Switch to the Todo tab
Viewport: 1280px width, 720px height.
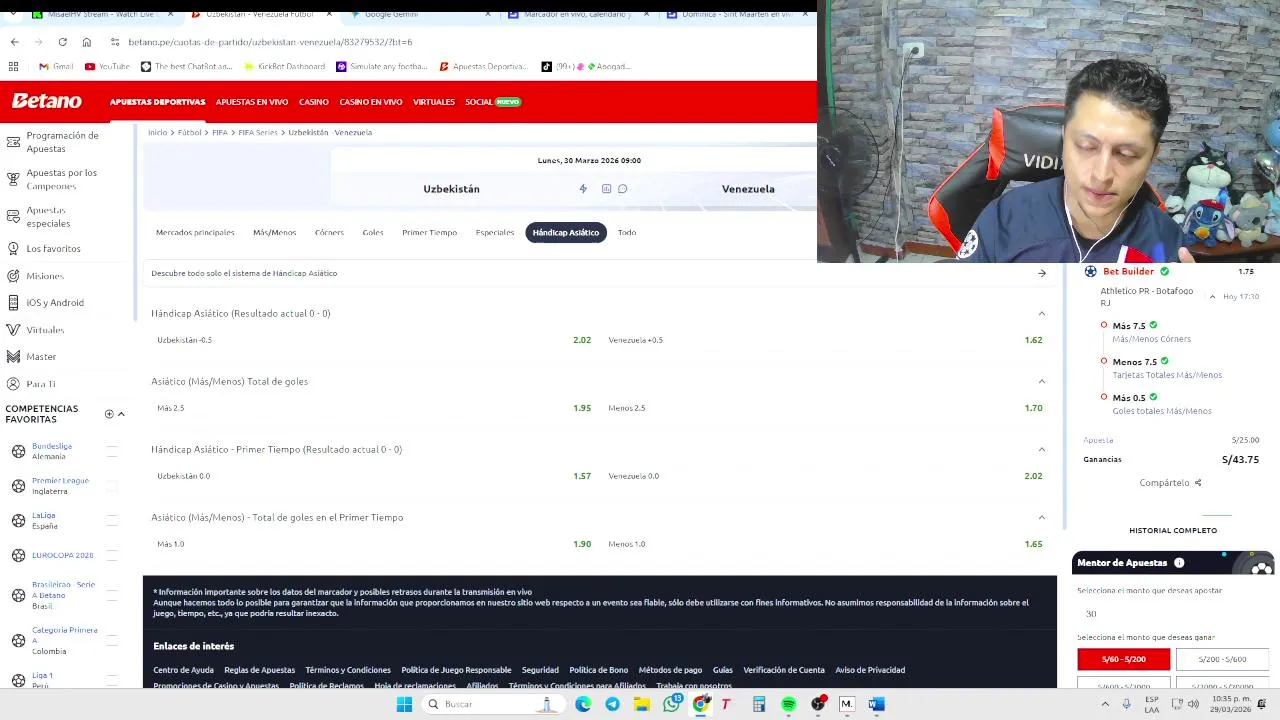coord(627,232)
